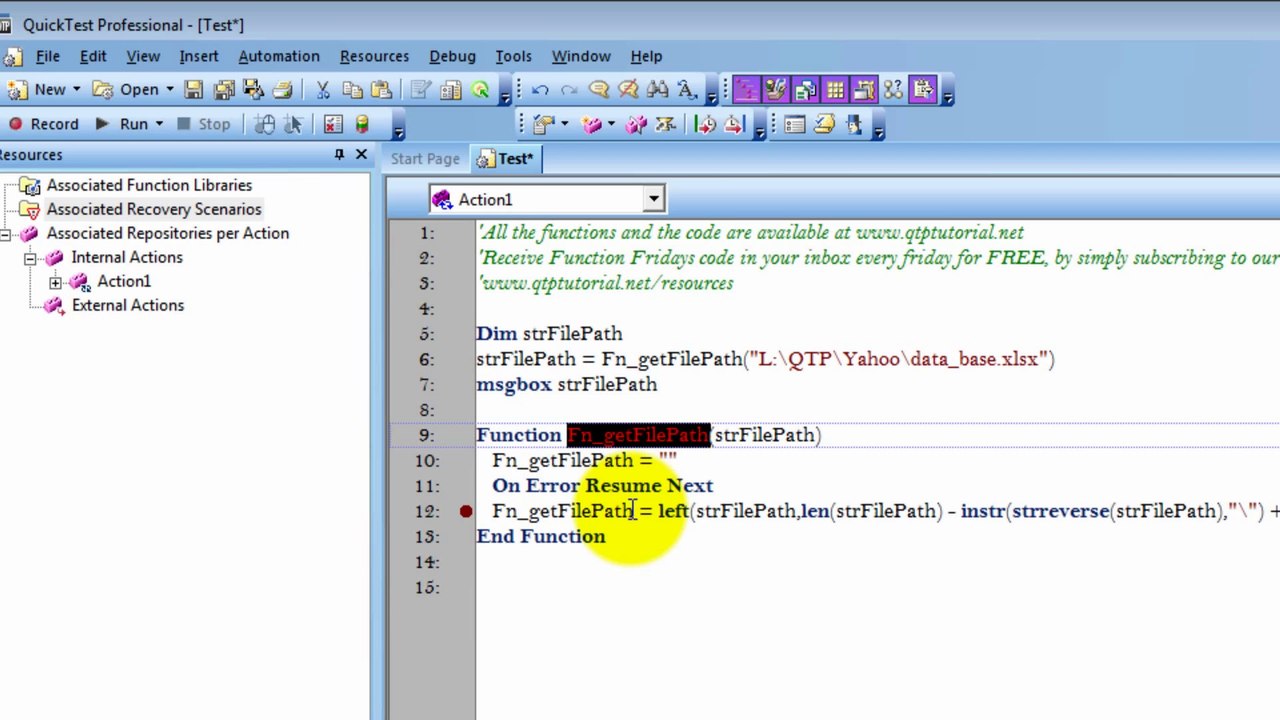Viewport: 1280px width, 720px height.
Task: Open the New button dropdown arrow
Action: [76, 90]
